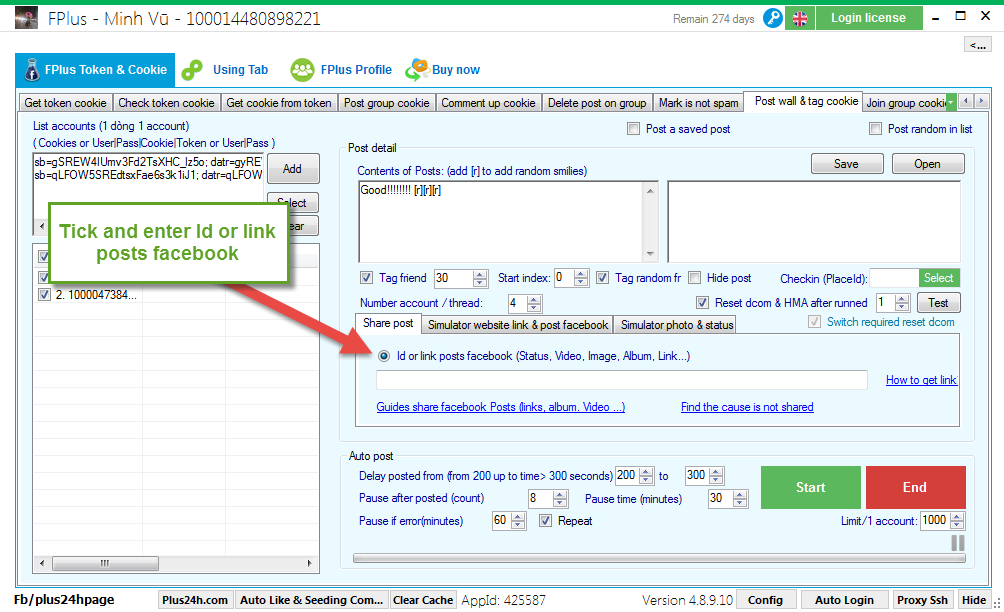Uncheck the Repeat checkbox
Viewport: 1004px width, 612px height.
[x=545, y=520]
